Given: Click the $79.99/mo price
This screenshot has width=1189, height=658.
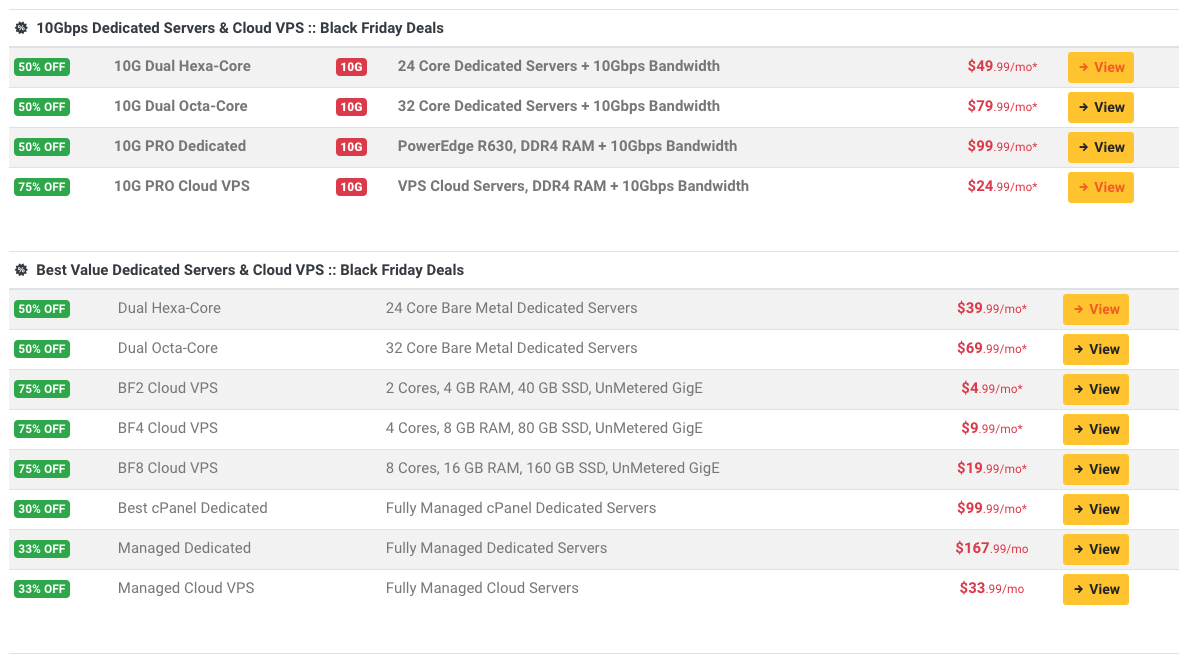Looking at the screenshot, I should 1002,106.
